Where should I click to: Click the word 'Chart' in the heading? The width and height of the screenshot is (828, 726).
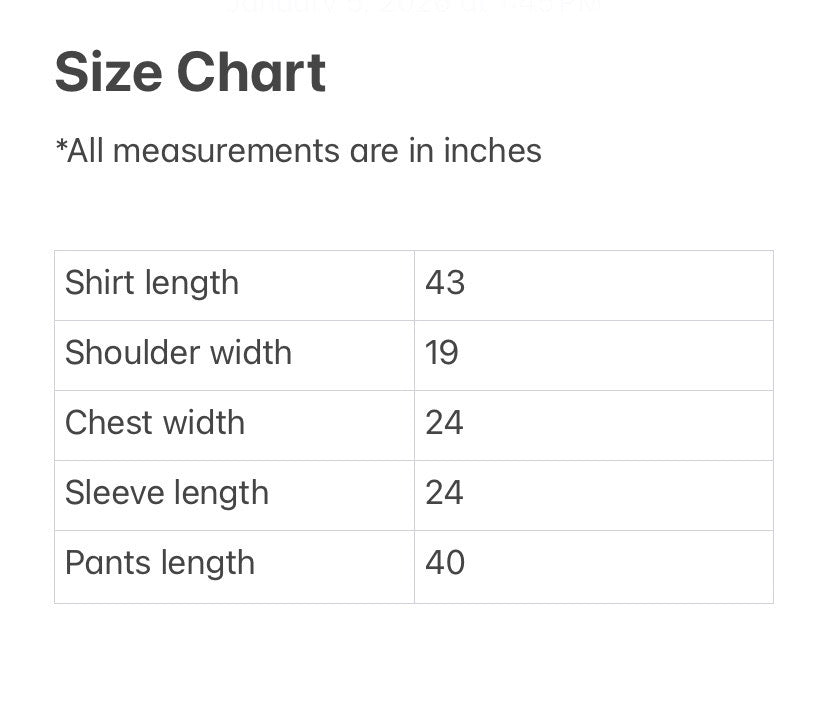251,73
